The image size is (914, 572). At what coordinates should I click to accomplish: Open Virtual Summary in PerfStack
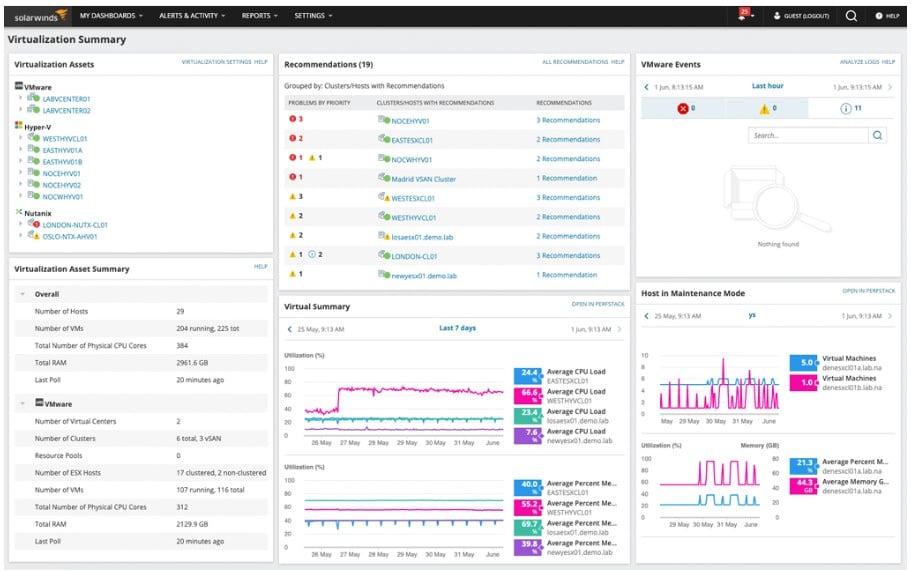point(597,304)
